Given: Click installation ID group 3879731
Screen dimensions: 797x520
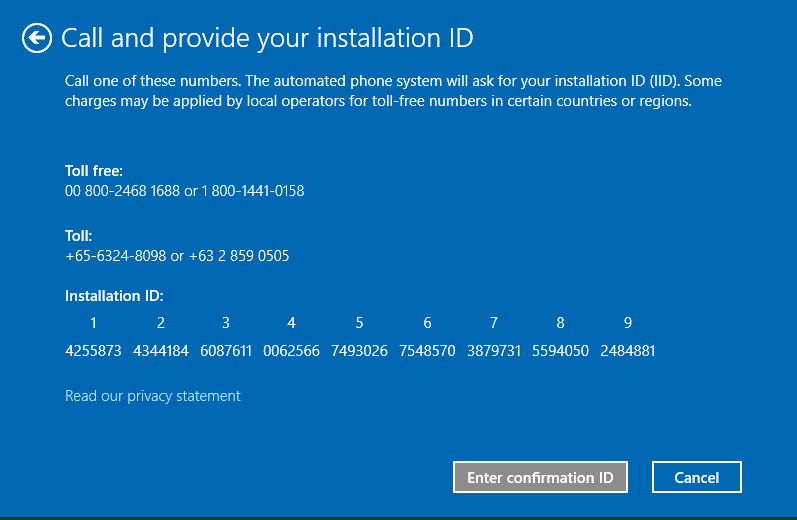Looking at the screenshot, I should coord(494,351).
